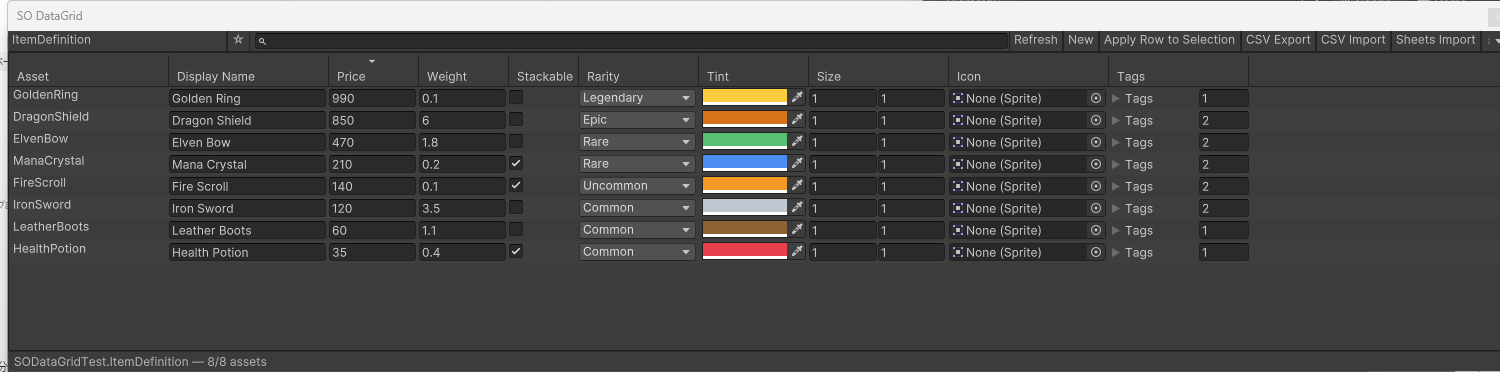Open sprite picker circle for Fire Scroll icon

(x=1096, y=186)
